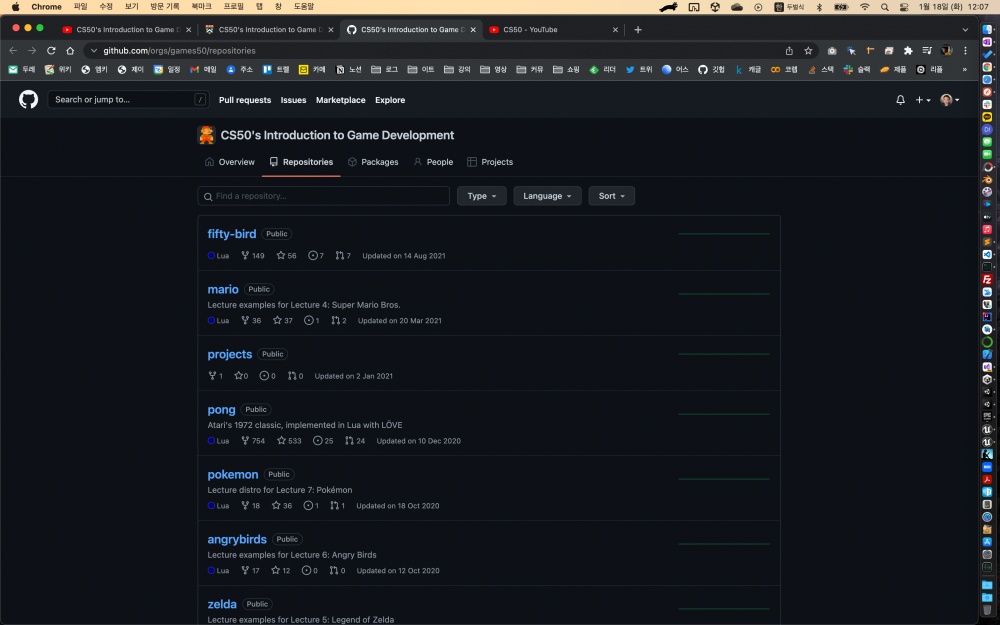Open Explore in GitHub header

[390, 100]
